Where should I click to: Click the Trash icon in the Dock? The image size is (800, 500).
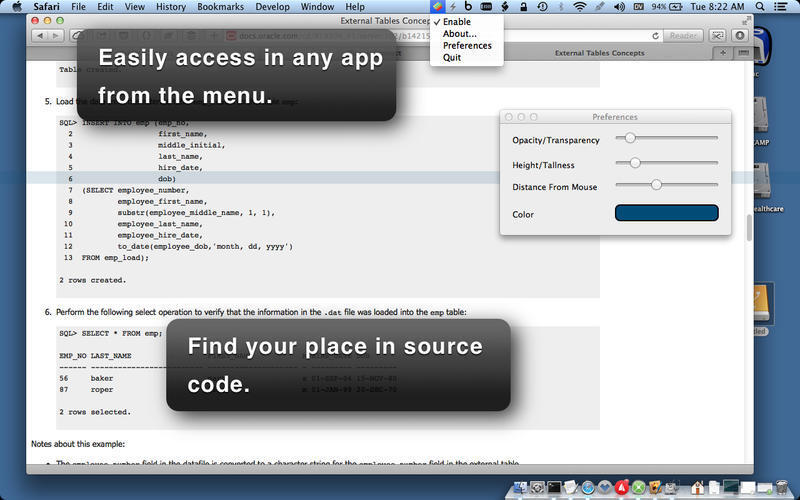pos(781,487)
